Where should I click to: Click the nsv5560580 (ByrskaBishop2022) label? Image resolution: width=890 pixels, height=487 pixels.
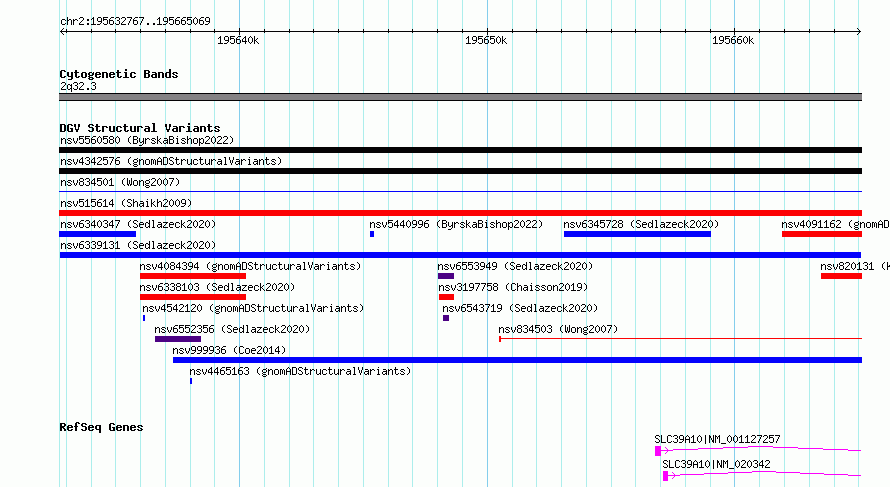pyautogui.click(x=146, y=140)
